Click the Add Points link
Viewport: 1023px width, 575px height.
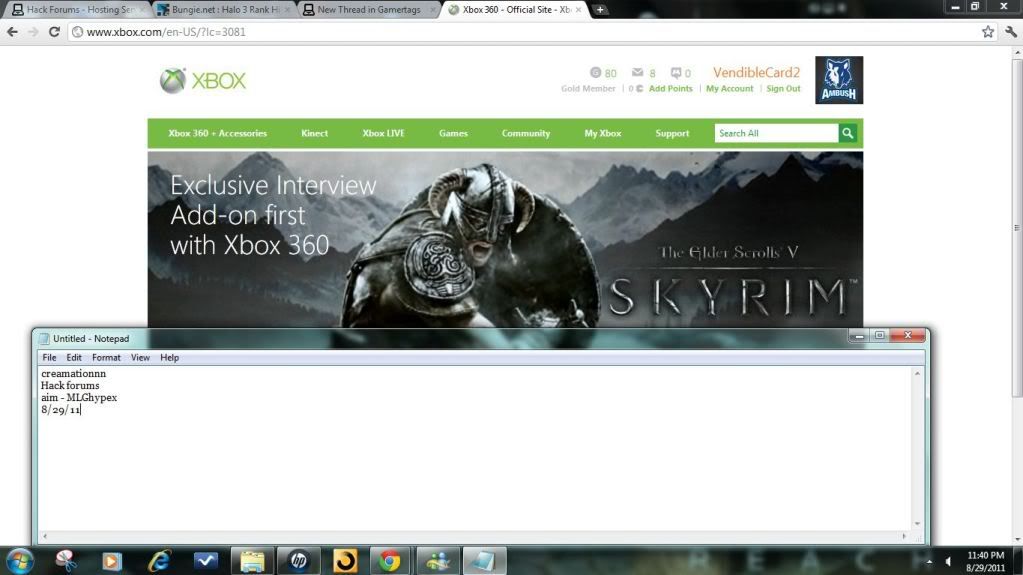(671, 89)
